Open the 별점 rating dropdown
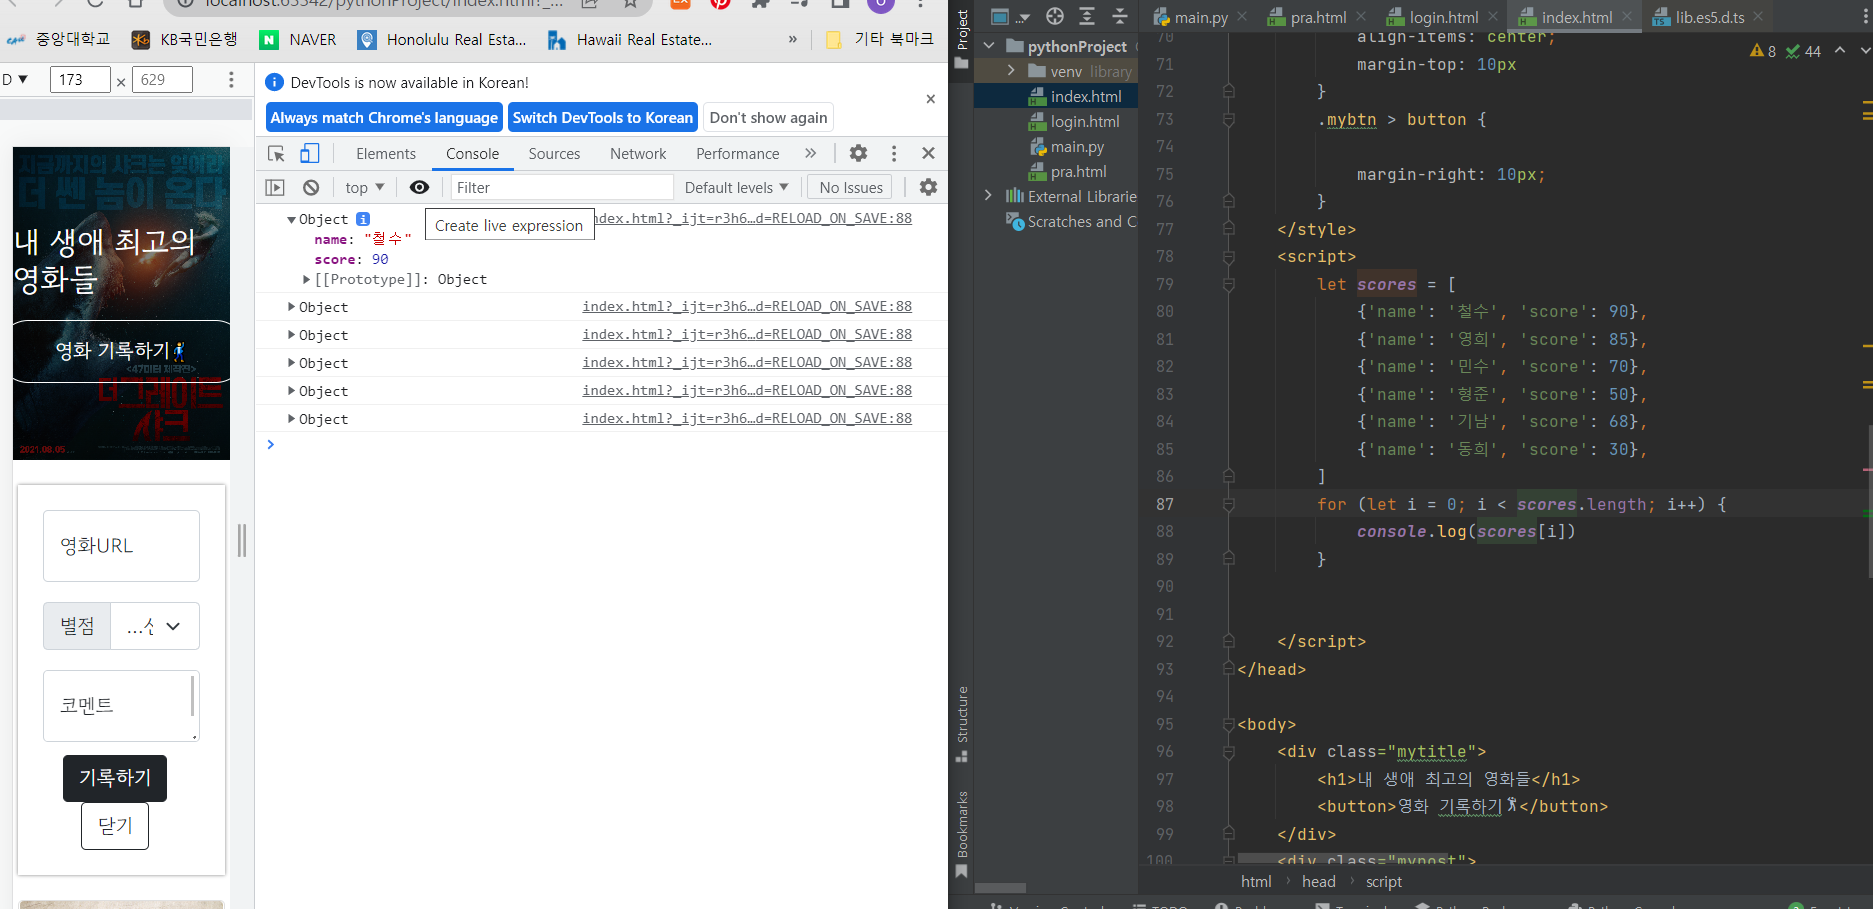 point(154,626)
